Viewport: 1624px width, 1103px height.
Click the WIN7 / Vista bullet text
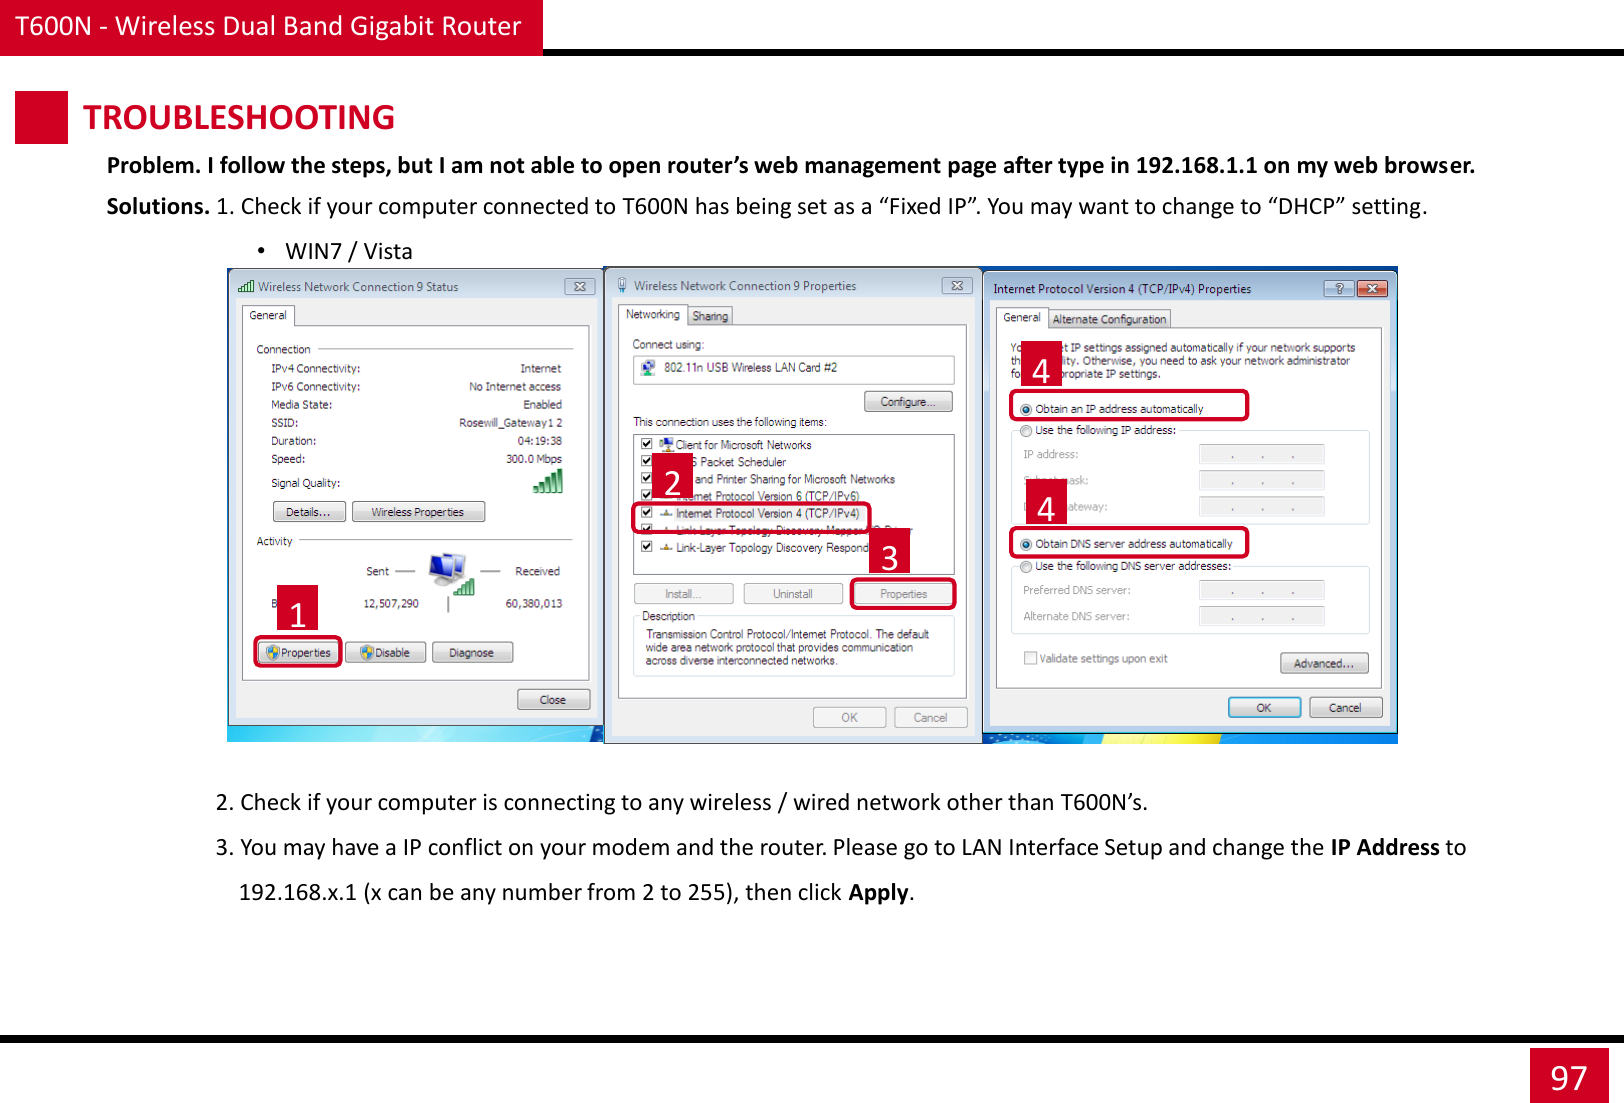coord(349,251)
